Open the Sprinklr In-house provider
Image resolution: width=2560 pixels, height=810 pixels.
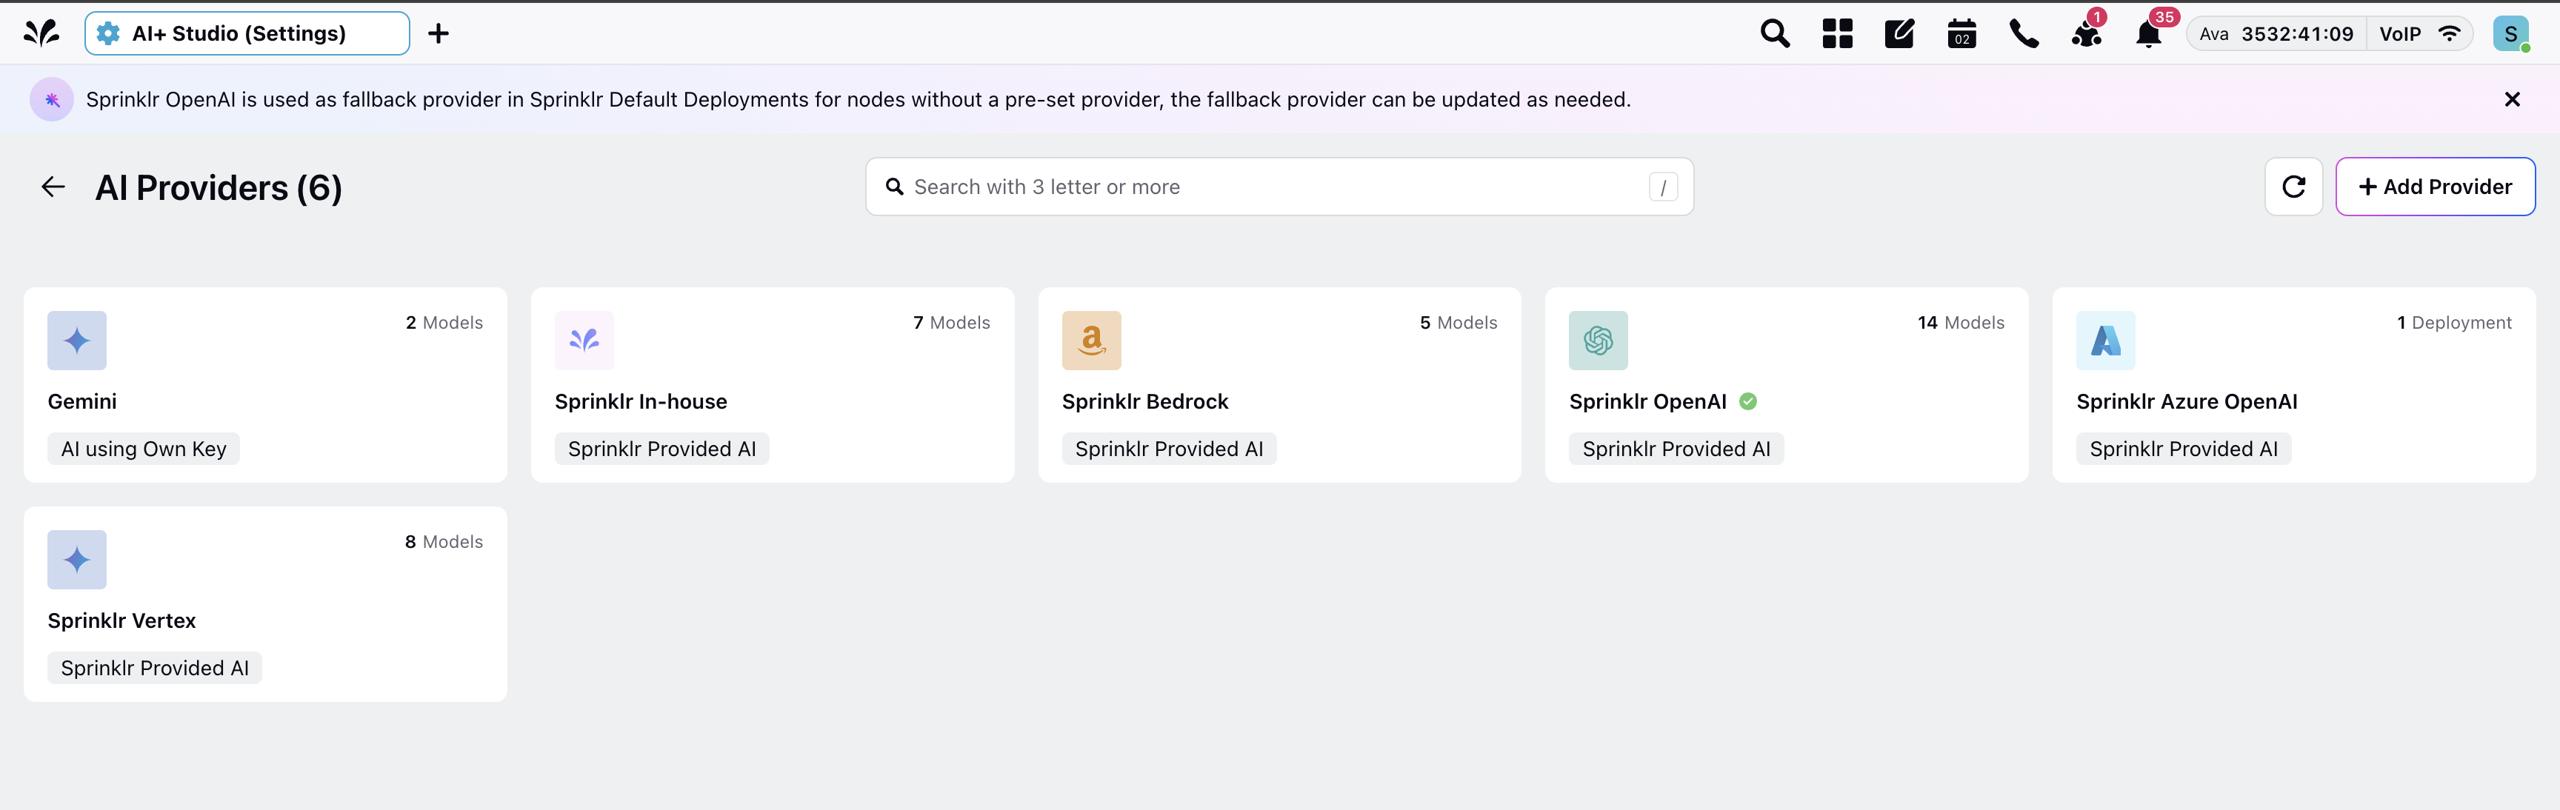point(772,385)
